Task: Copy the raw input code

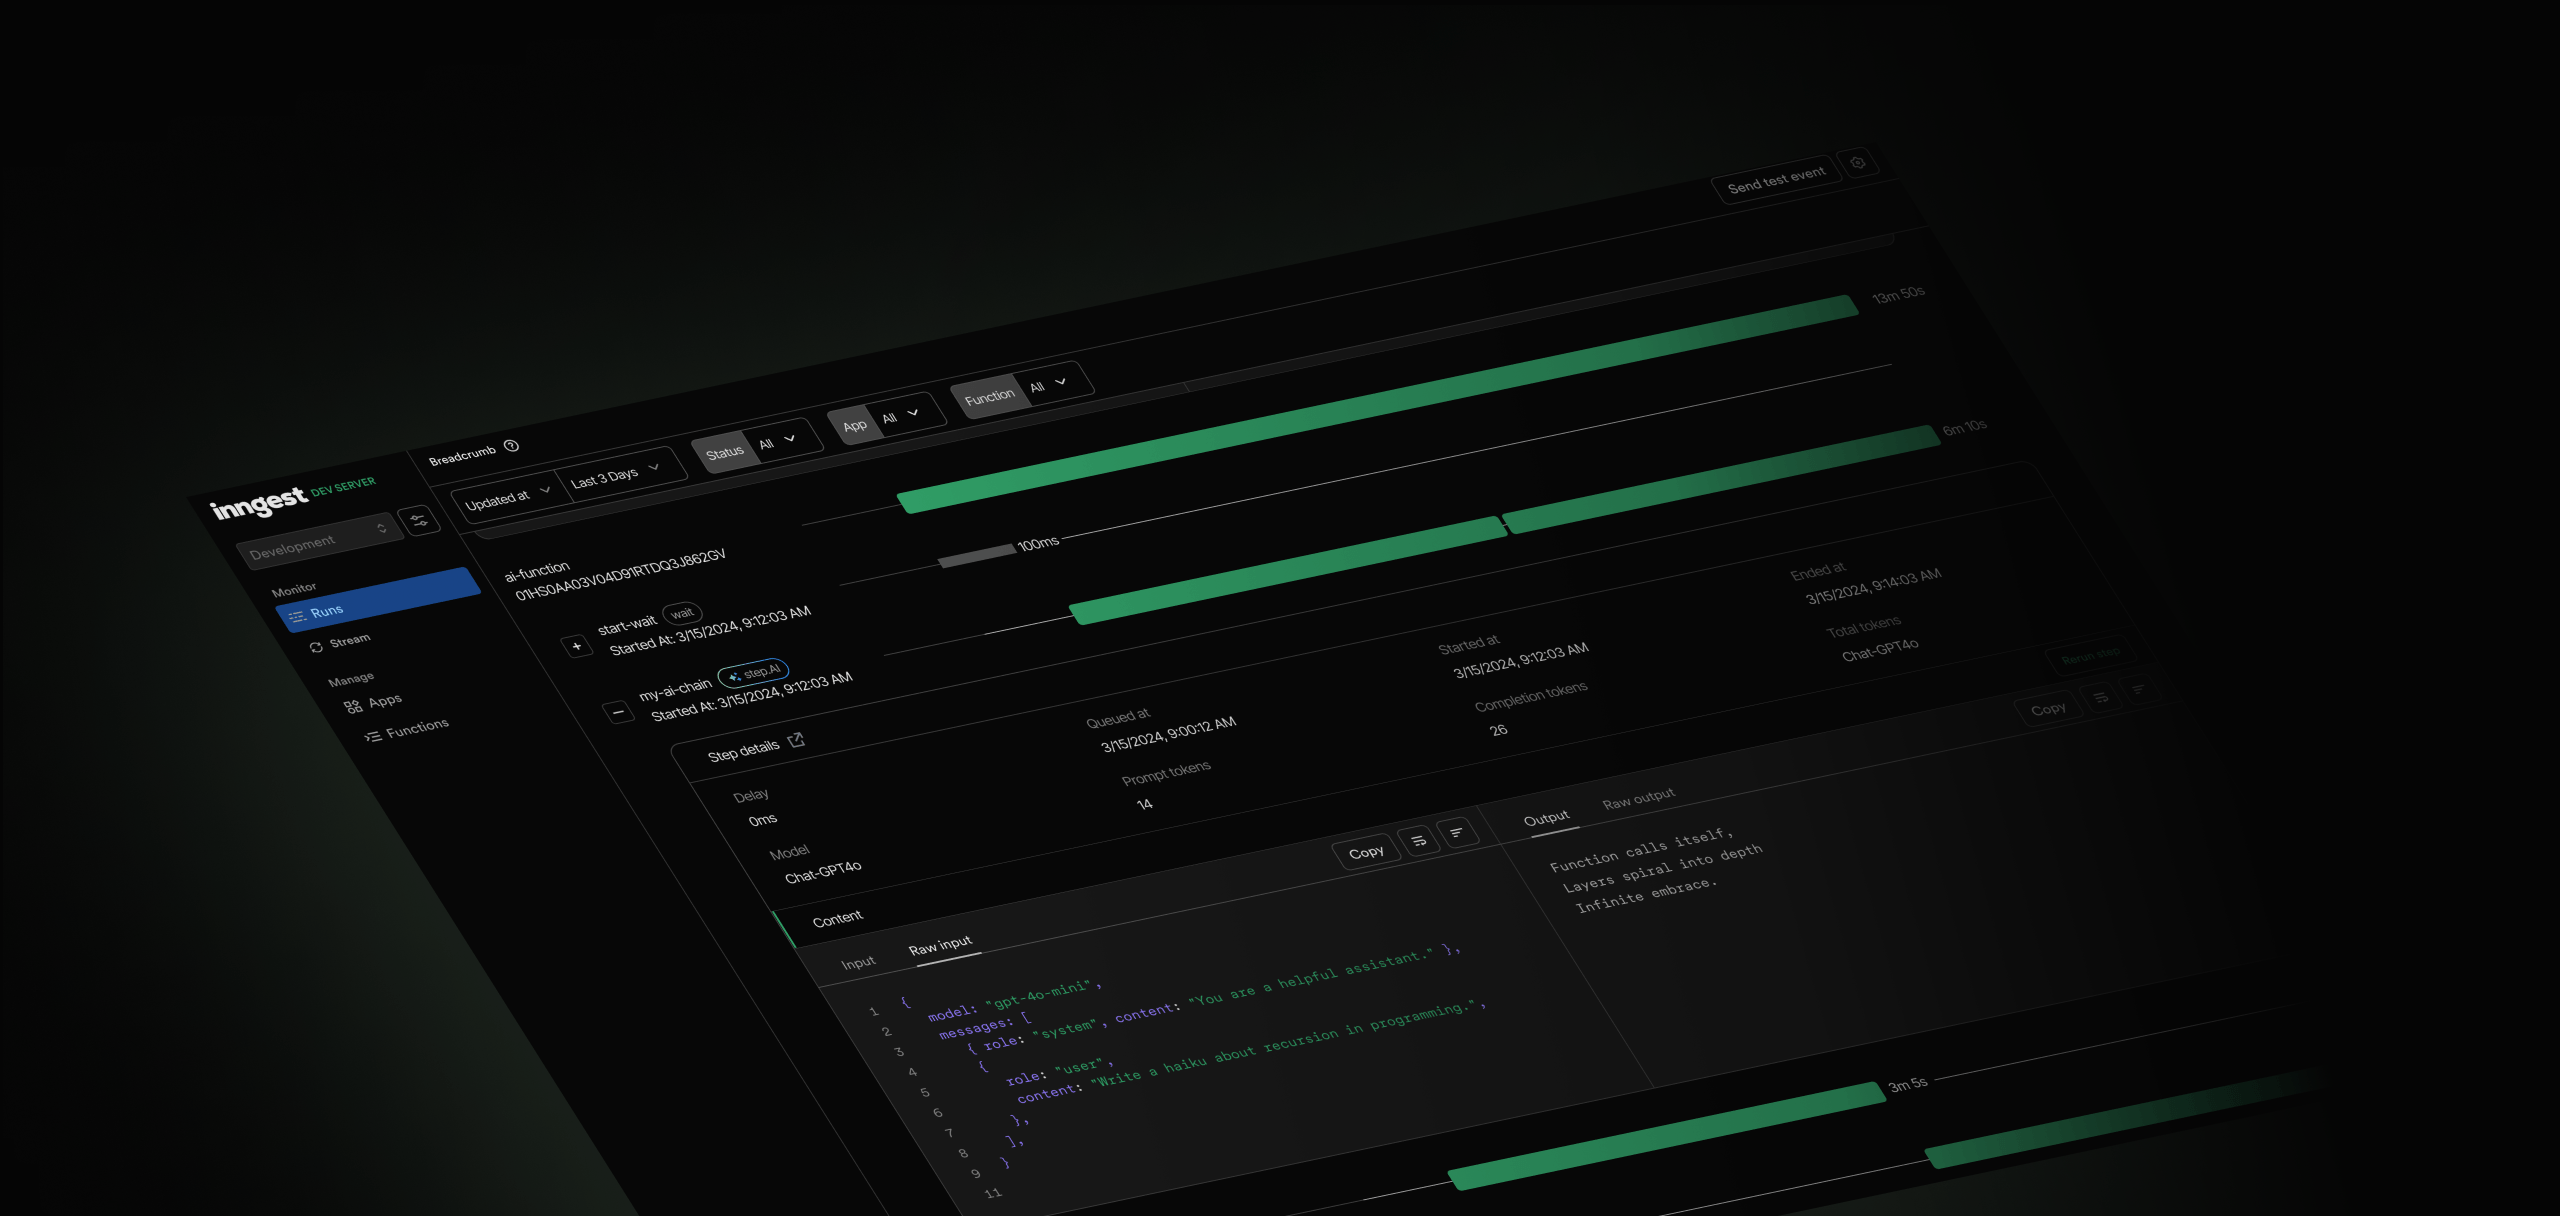Action: (x=1365, y=852)
